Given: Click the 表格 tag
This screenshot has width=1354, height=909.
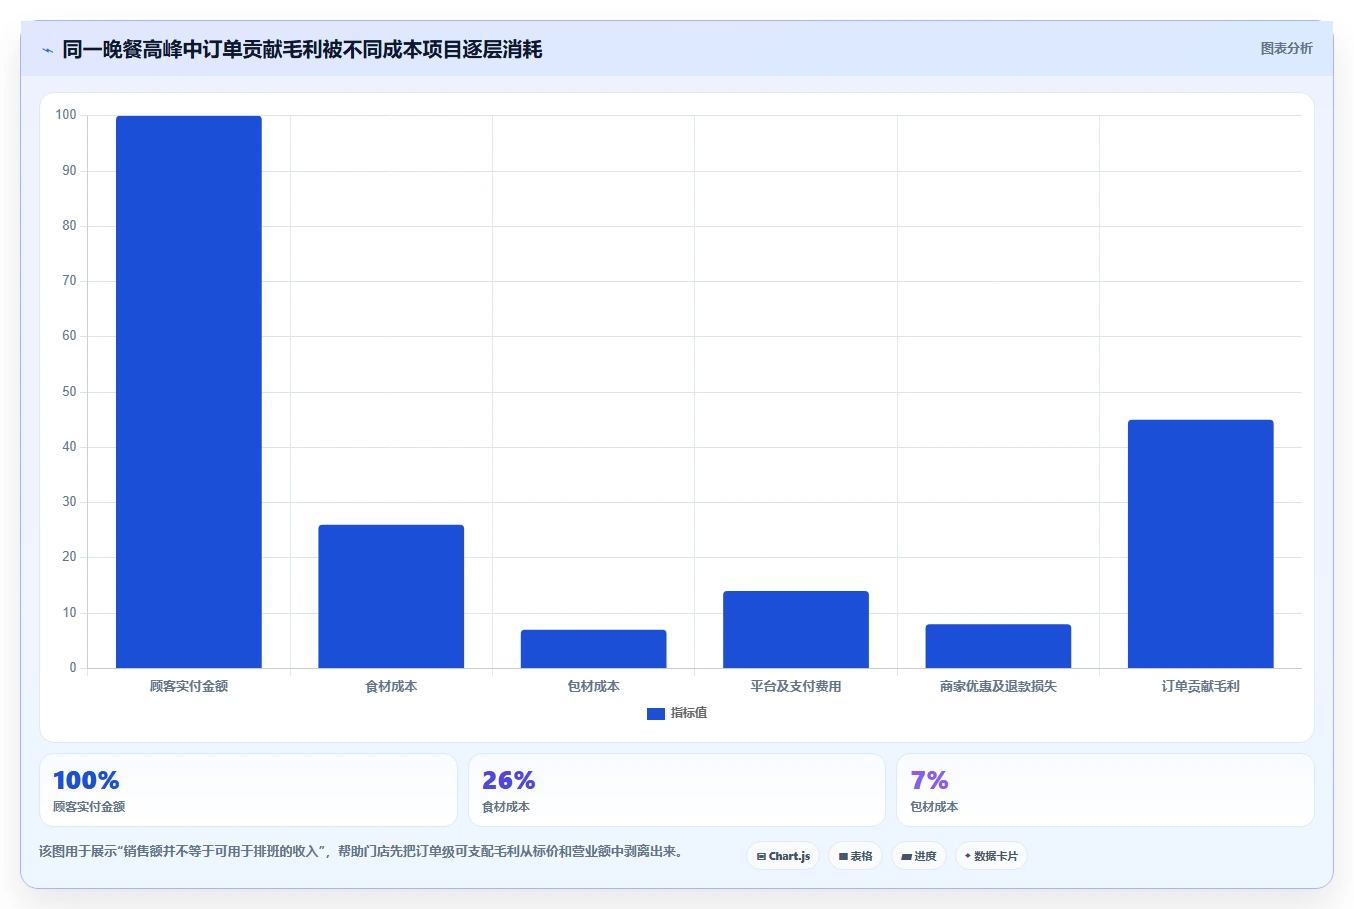Looking at the screenshot, I should [x=855, y=856].
